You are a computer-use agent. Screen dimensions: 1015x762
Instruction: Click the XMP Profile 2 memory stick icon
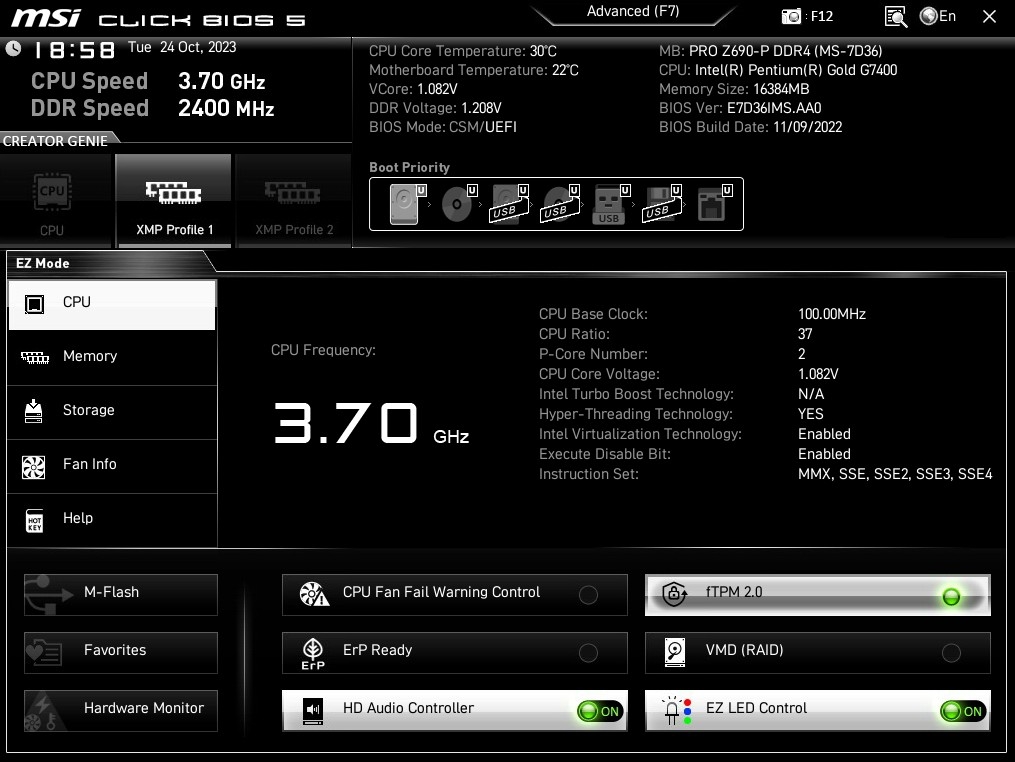click(293, 193)
